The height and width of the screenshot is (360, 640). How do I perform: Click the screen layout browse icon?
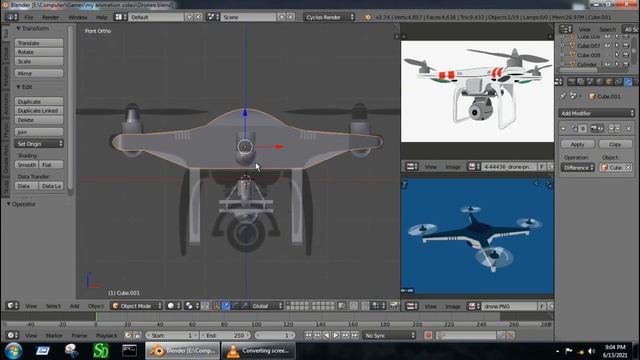[120, 17]
